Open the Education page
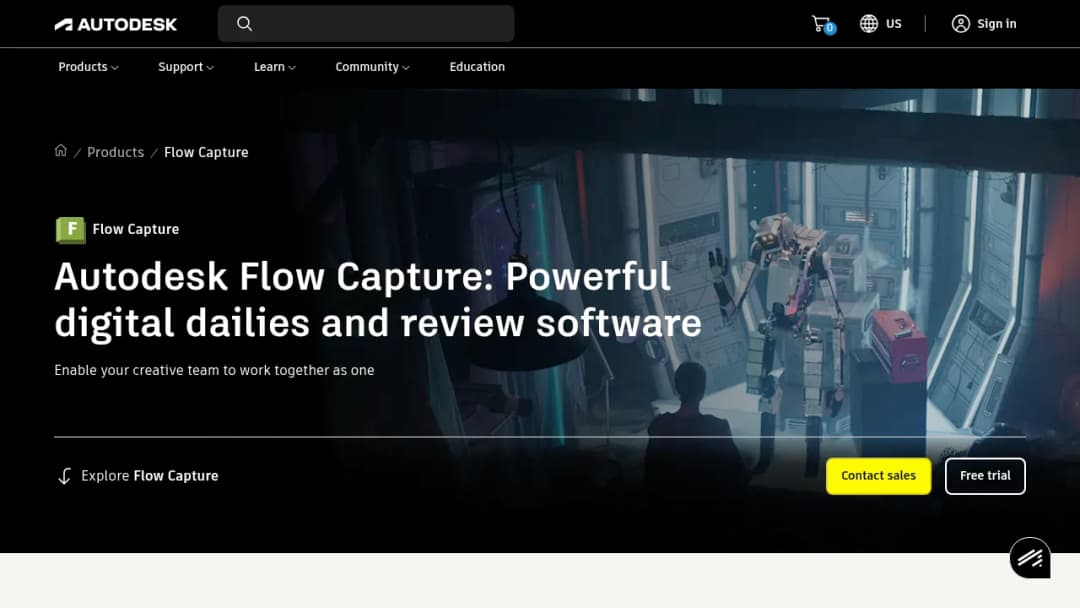Image resolution: width=1080 pixels, height=608 pixels. (x=477, y=67)
